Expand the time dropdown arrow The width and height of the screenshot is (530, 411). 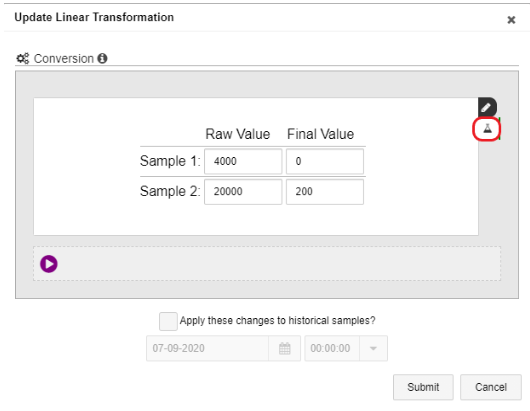(x=373, y=348)
